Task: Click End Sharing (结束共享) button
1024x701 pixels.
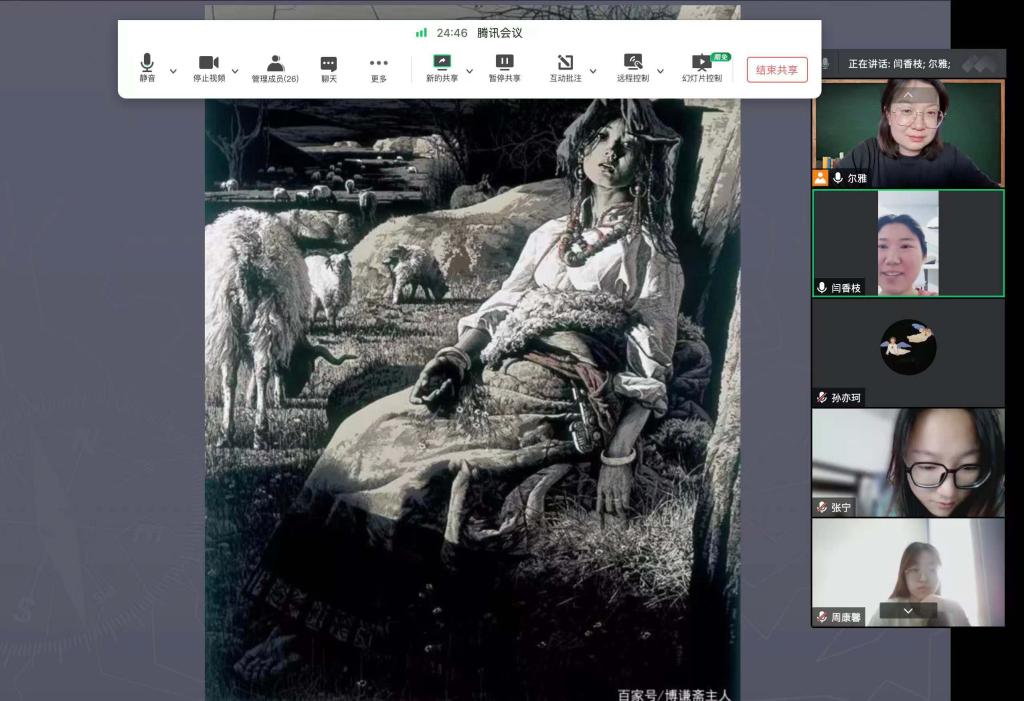Action: click(777, 70)
